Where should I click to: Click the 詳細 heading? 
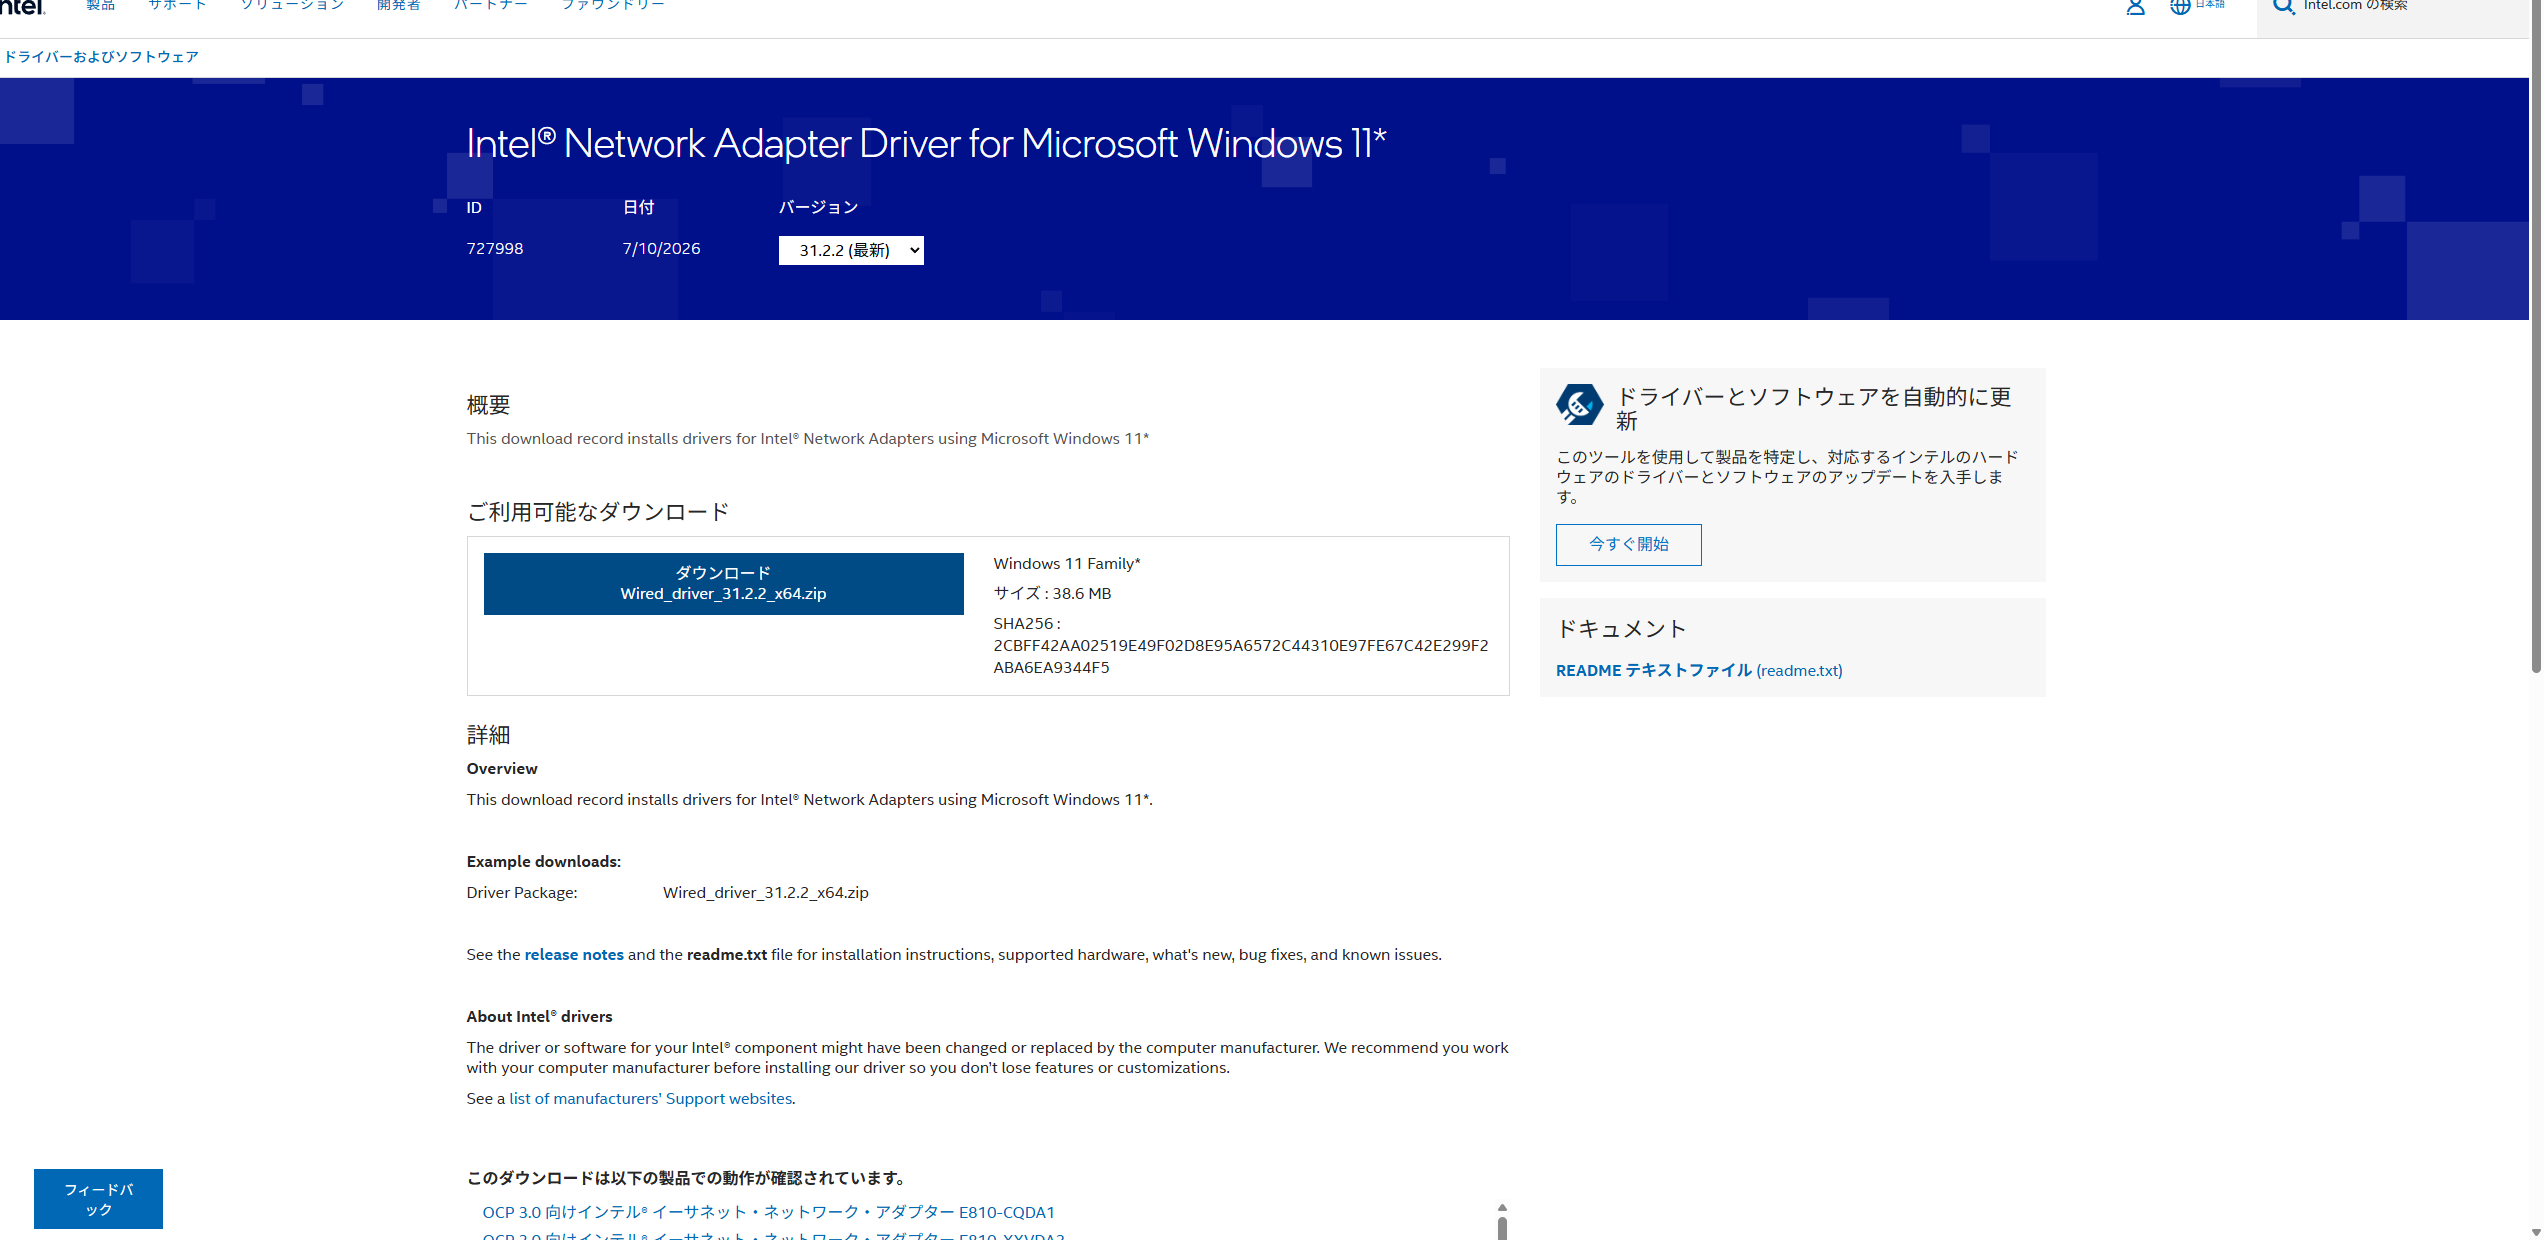click(489, 735)
